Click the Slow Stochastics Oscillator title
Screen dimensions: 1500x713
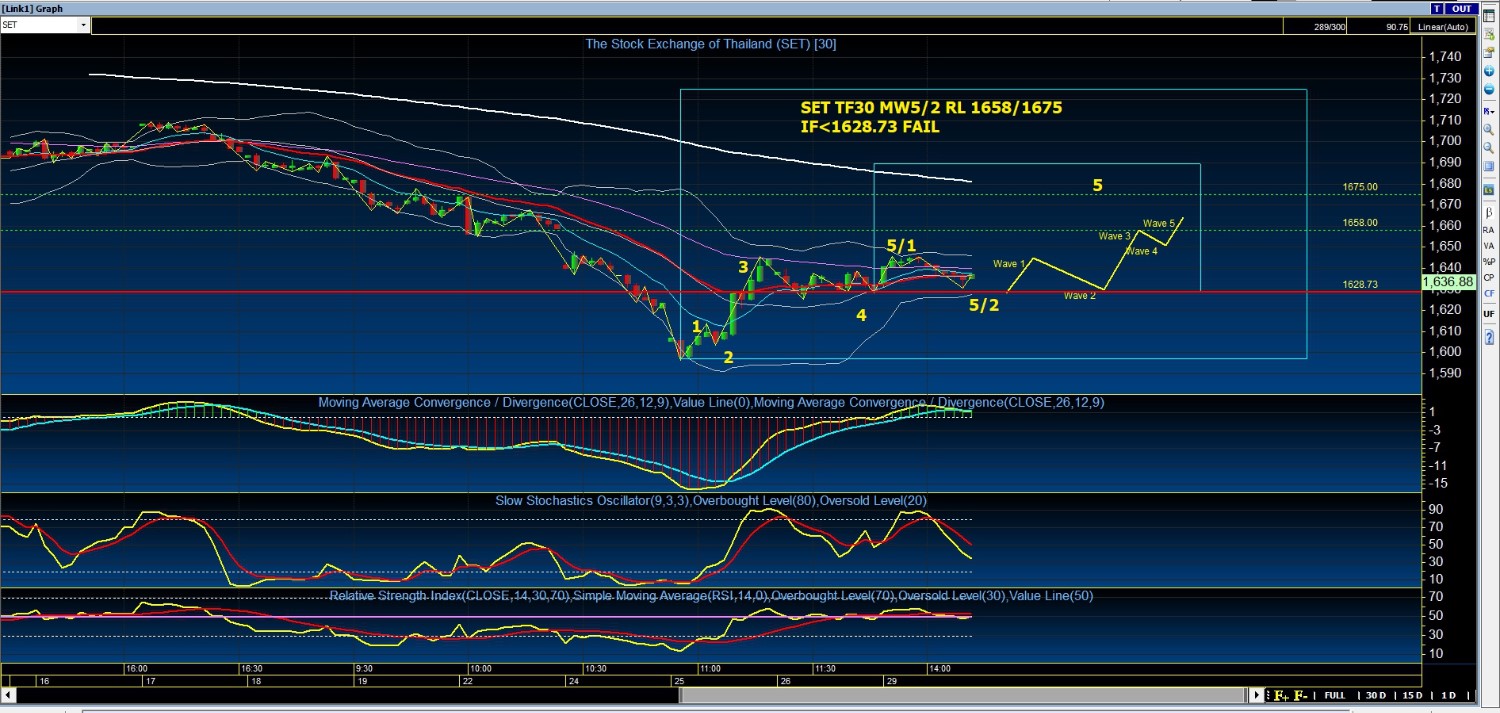coord(711,500)
